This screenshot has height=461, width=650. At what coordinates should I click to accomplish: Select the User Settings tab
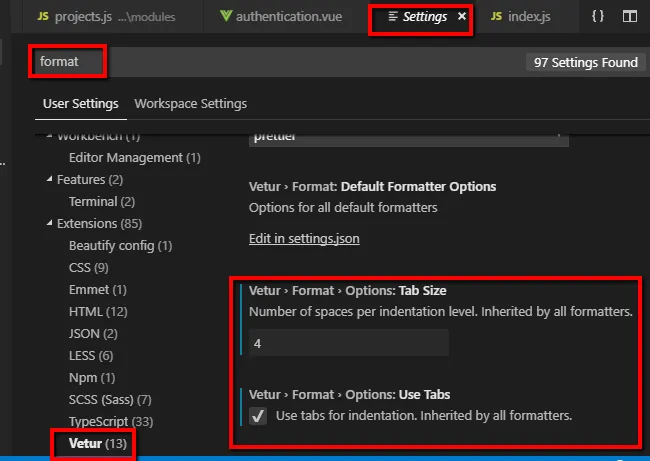coord(80,103)
